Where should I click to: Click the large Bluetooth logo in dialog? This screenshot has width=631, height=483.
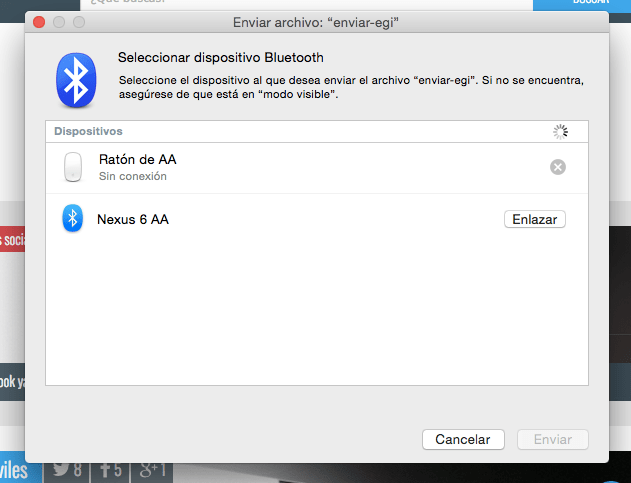pos(76,80)
